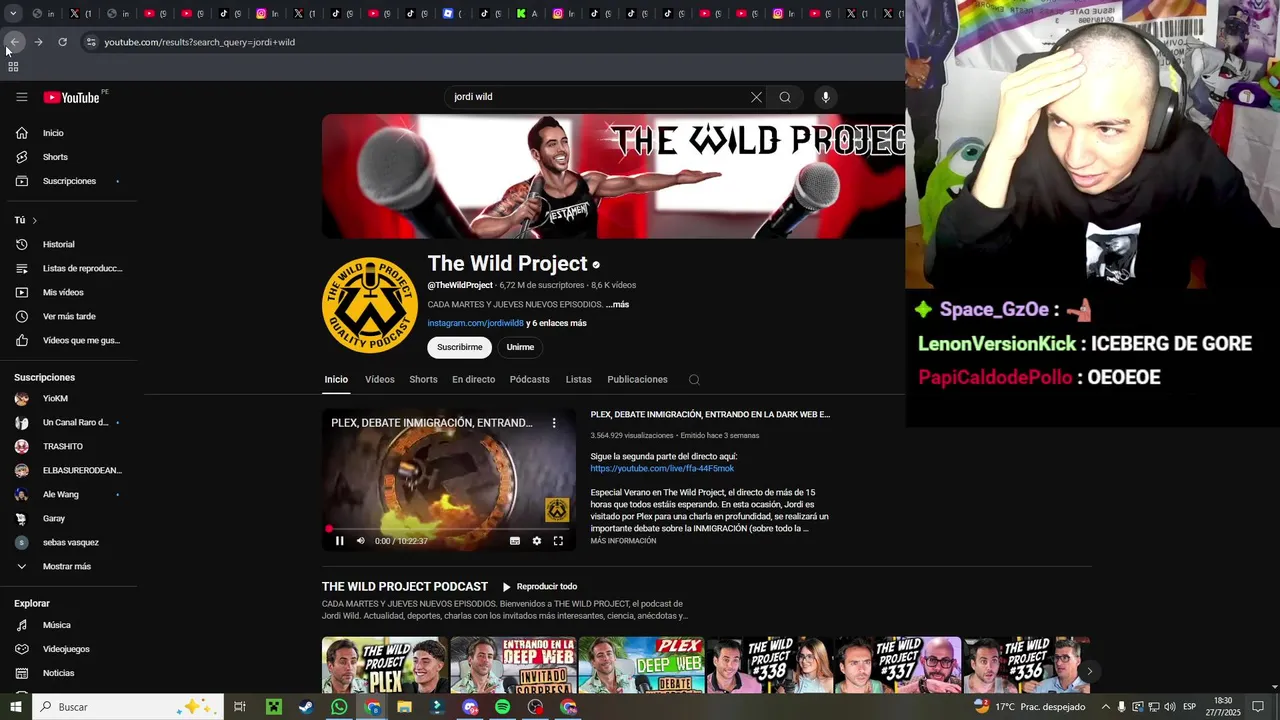
Task: Open the YouTube hamburger guide menu
Action: tap(21, 97)
